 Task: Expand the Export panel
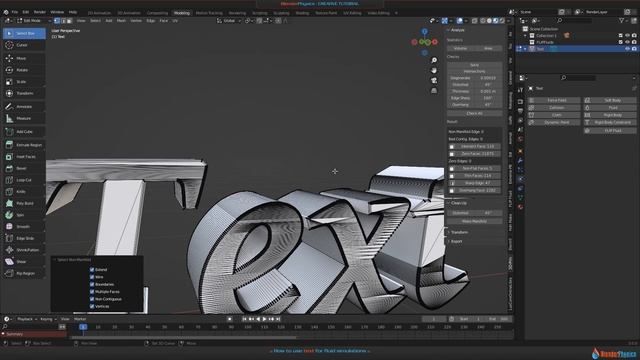(x=449, y=241)
